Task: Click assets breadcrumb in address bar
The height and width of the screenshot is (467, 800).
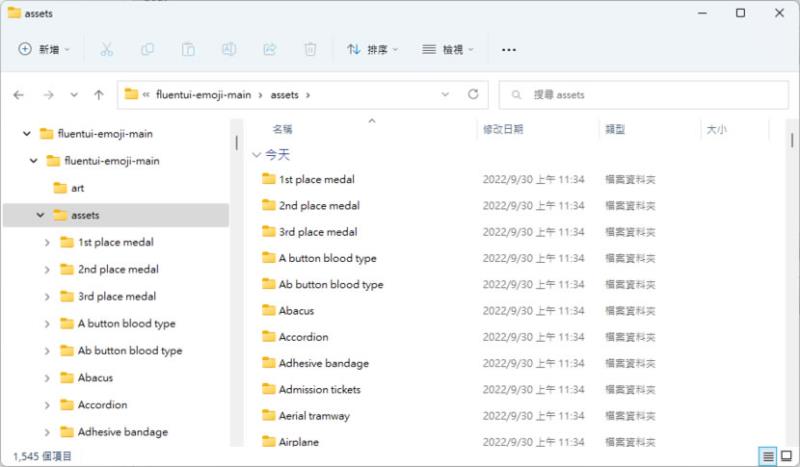Action: (x=284, y=95)
